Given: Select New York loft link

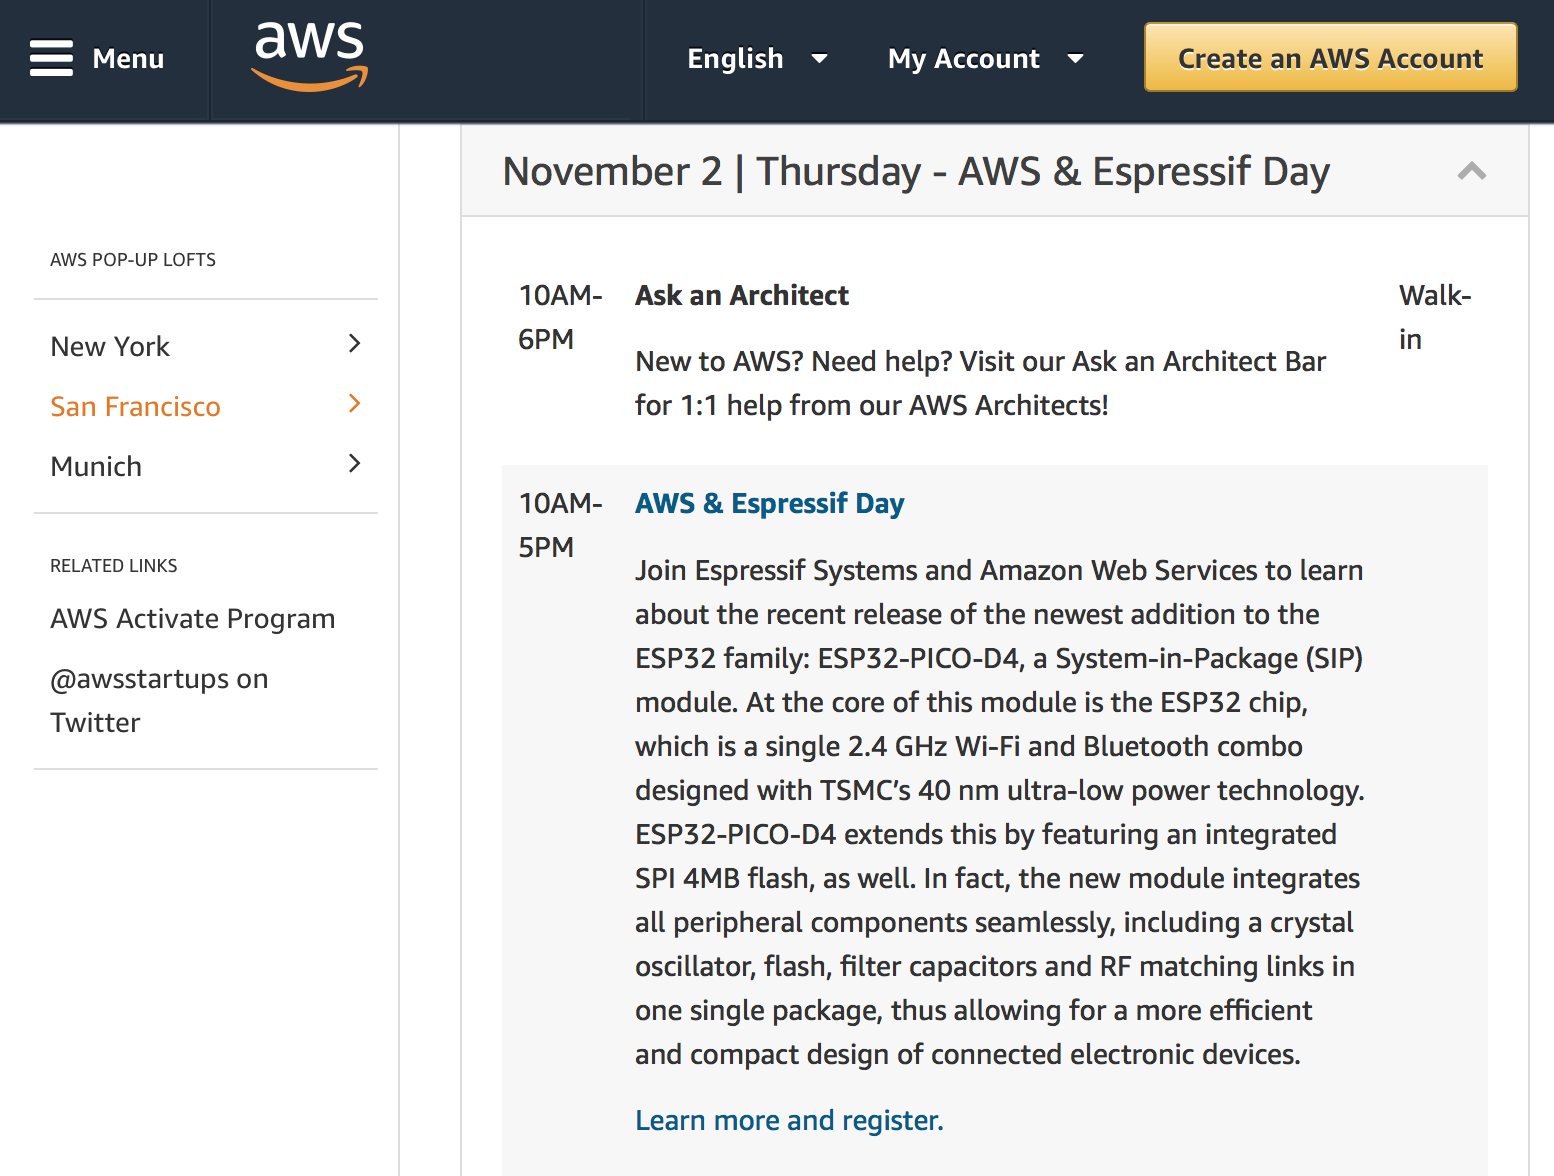Looking at the screenshot, I should click(110, 346).
